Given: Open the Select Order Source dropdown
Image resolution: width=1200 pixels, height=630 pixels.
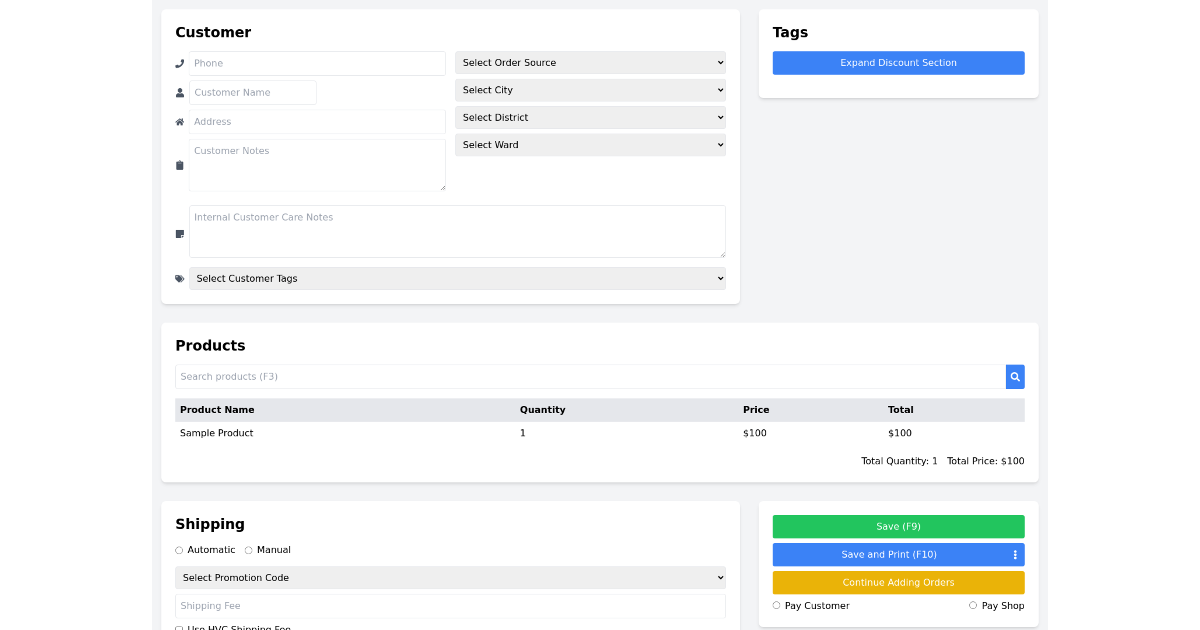Looking at the screenshot, I should (590, 62).
